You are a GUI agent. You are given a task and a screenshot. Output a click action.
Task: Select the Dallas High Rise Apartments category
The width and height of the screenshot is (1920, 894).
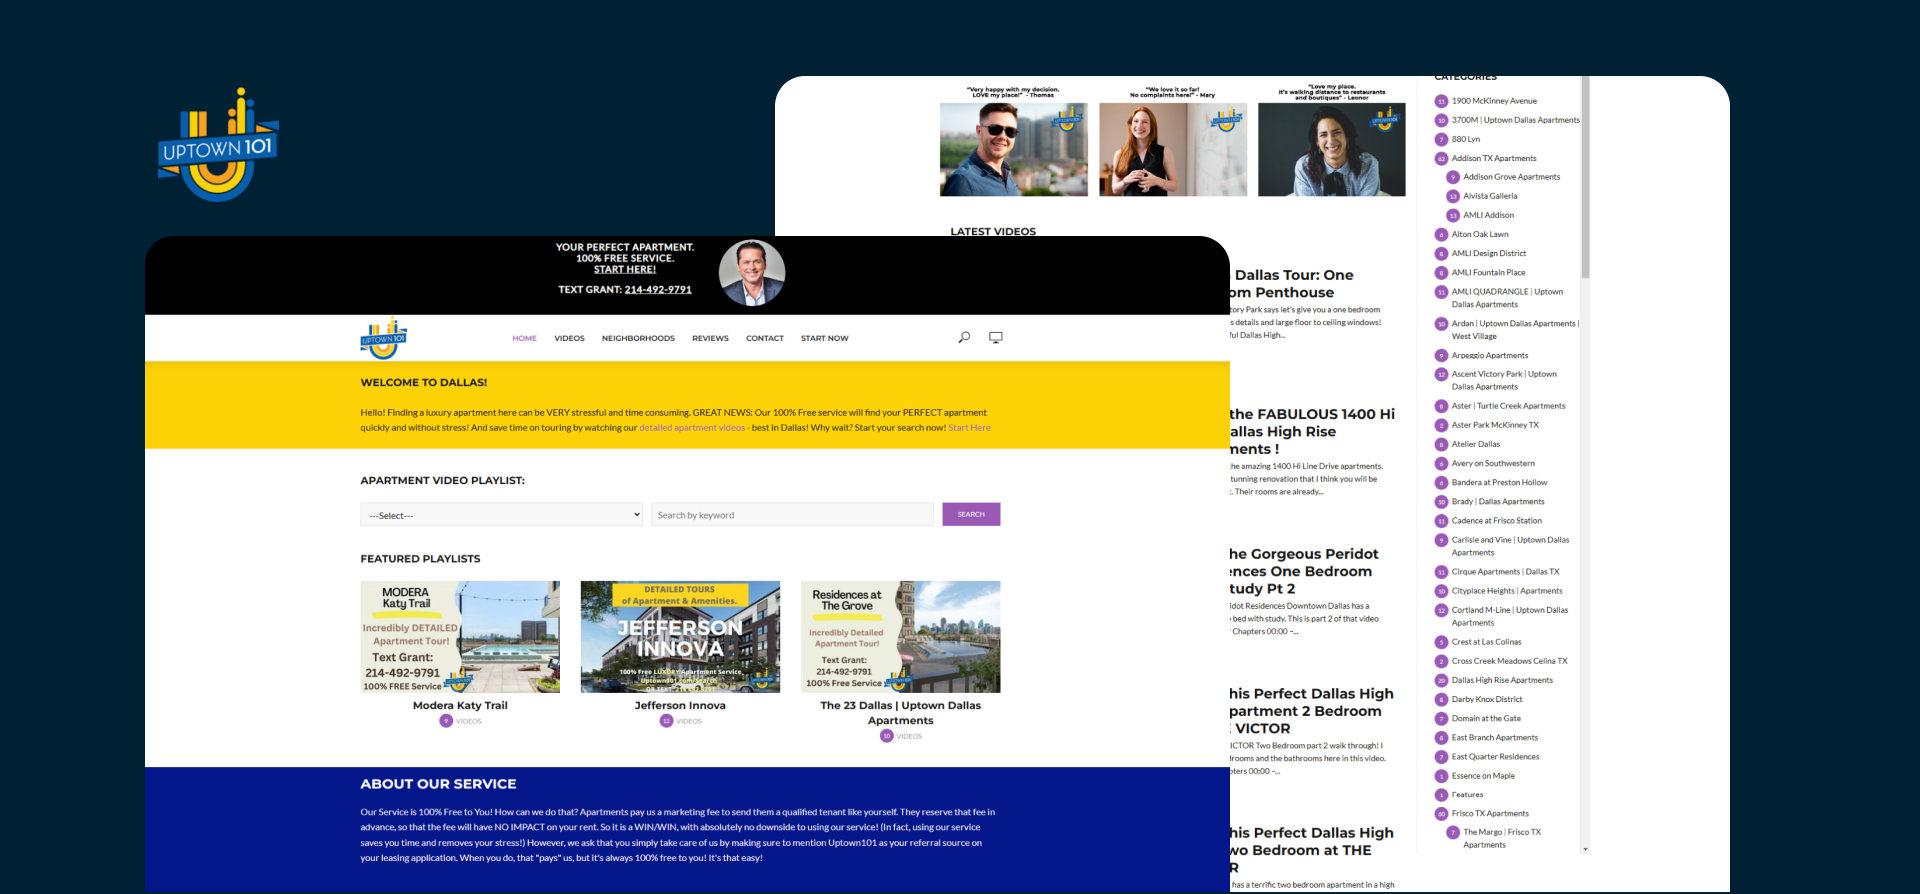[x=1503, y=680]
